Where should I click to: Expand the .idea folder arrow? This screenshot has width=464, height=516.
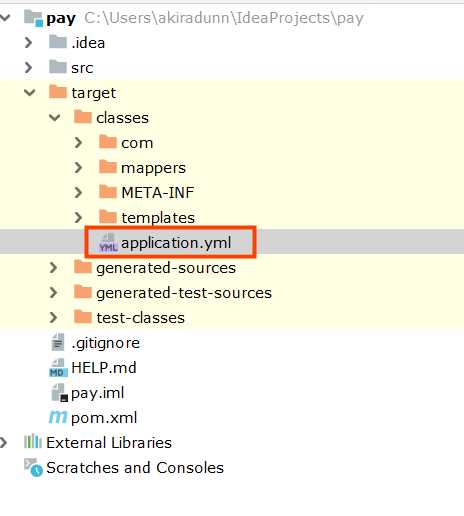pyautogui.click(x=29, y=42)
